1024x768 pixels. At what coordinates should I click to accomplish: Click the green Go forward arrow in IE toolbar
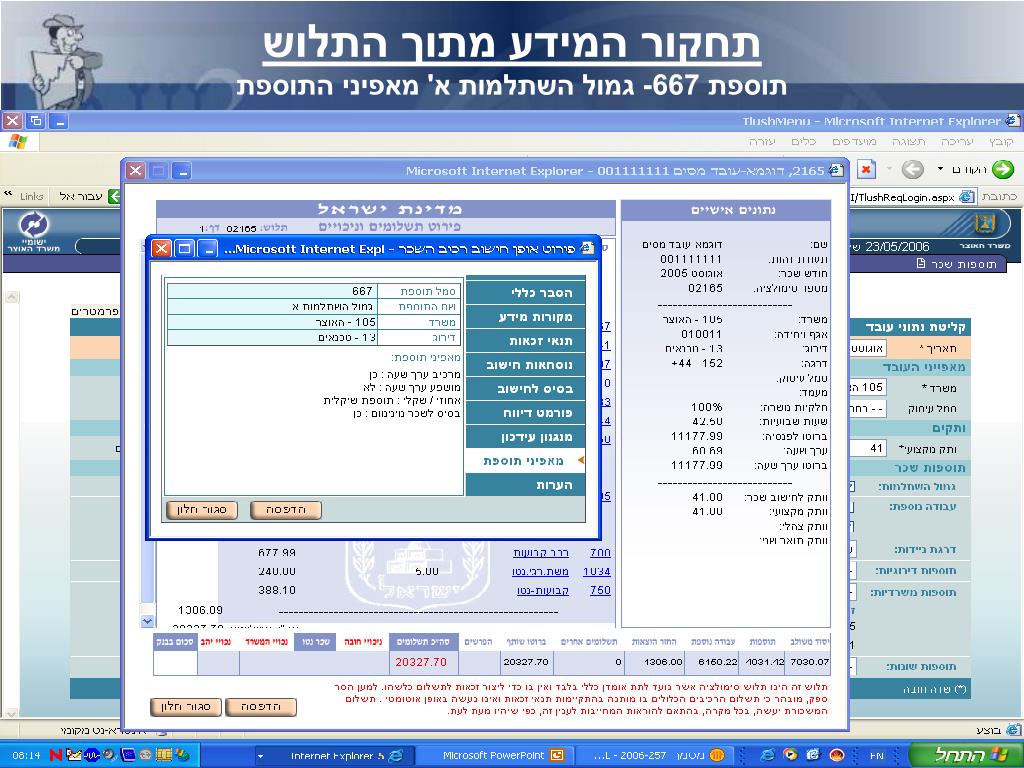1003,170
